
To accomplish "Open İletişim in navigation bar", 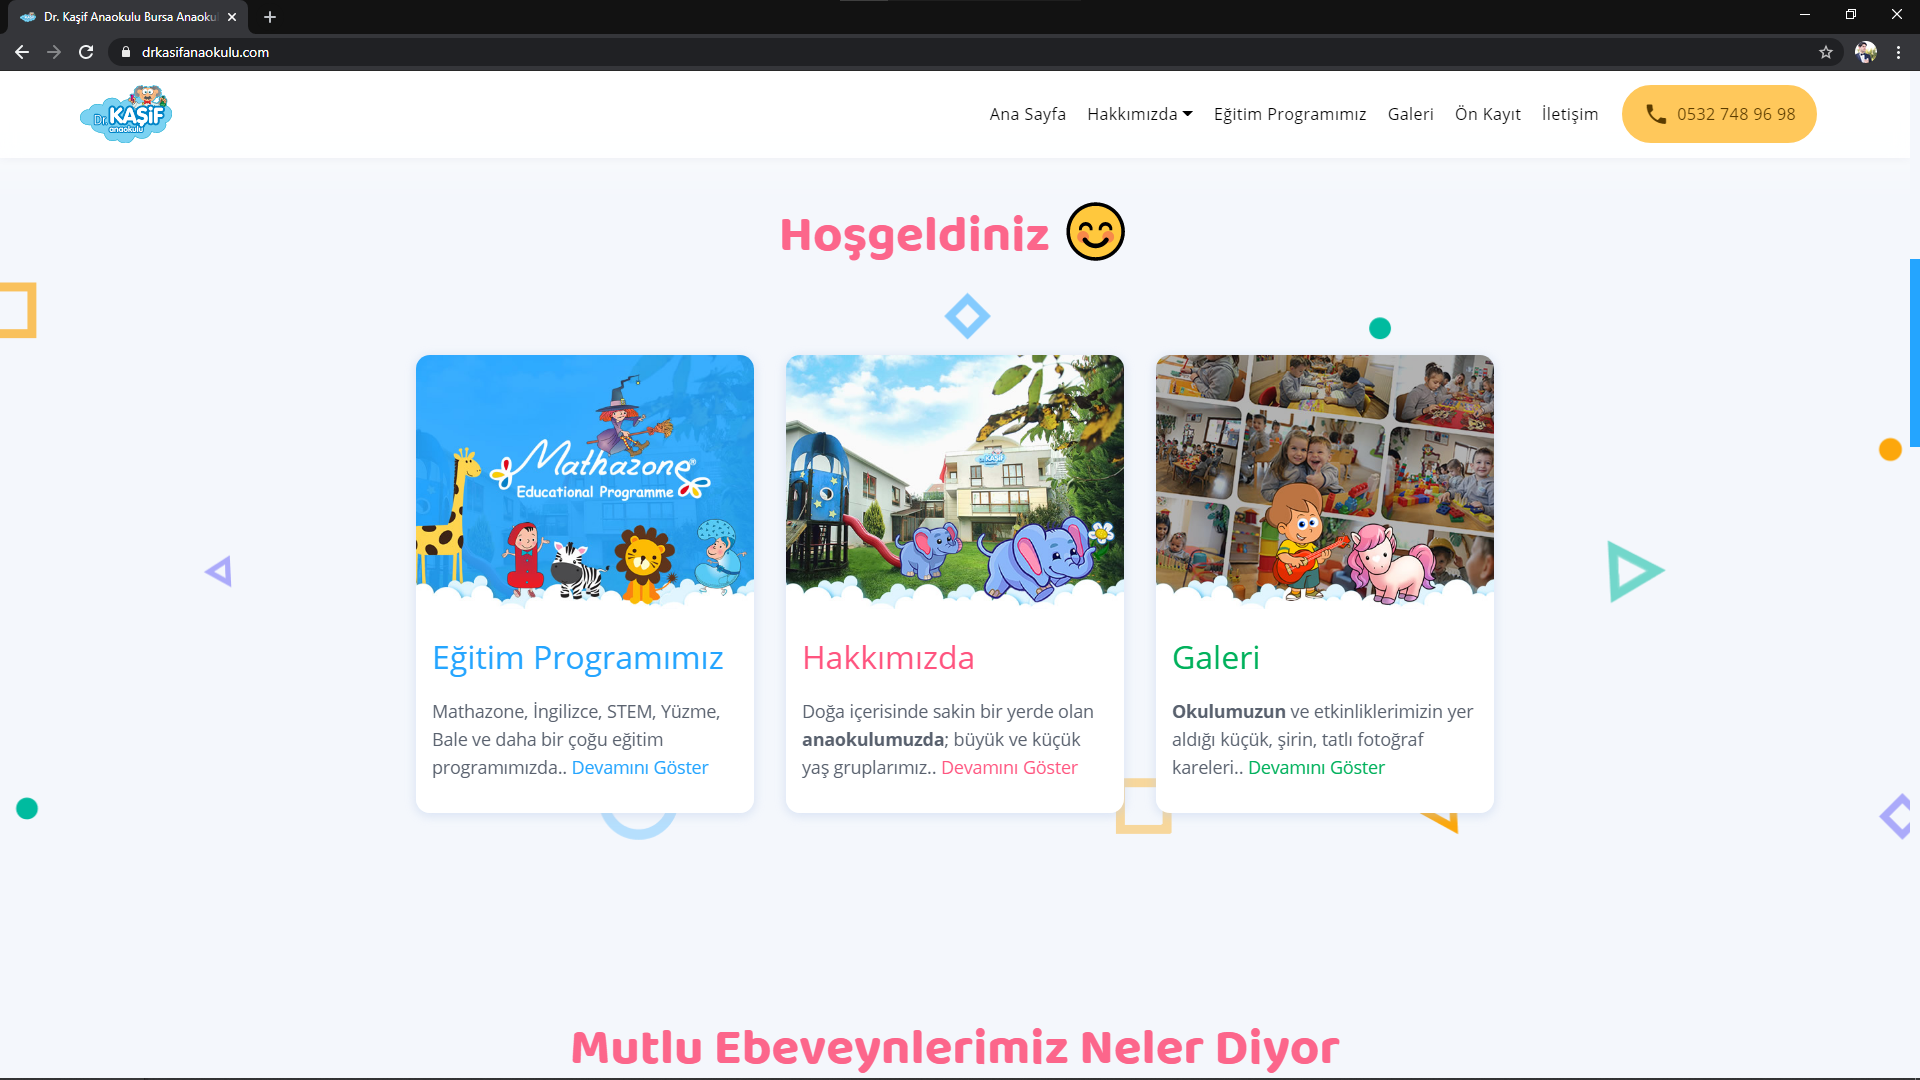I will [1569, 114].
